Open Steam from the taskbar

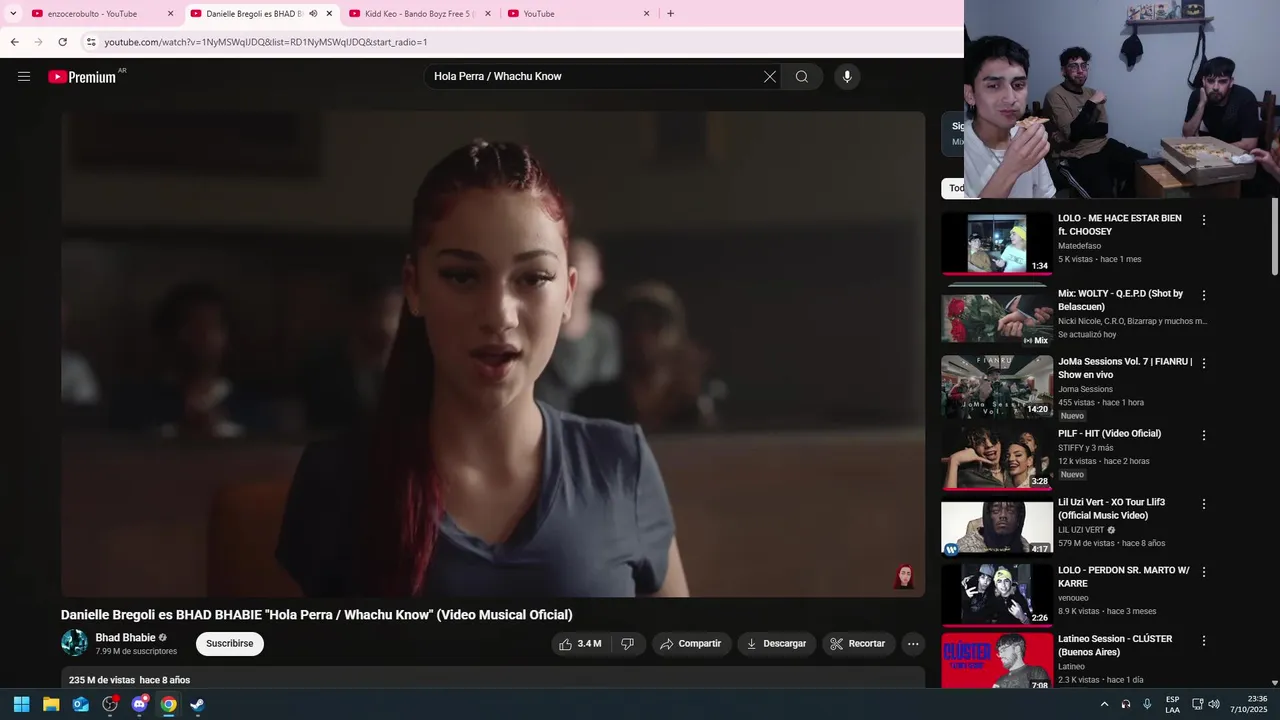(198, 704)
